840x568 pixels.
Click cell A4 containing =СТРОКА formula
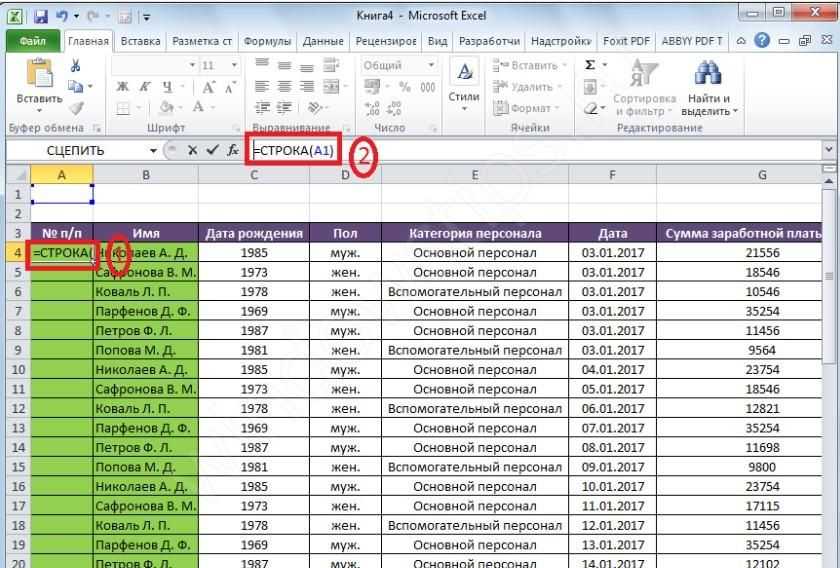pyautogui.click(x=62, y=253)
